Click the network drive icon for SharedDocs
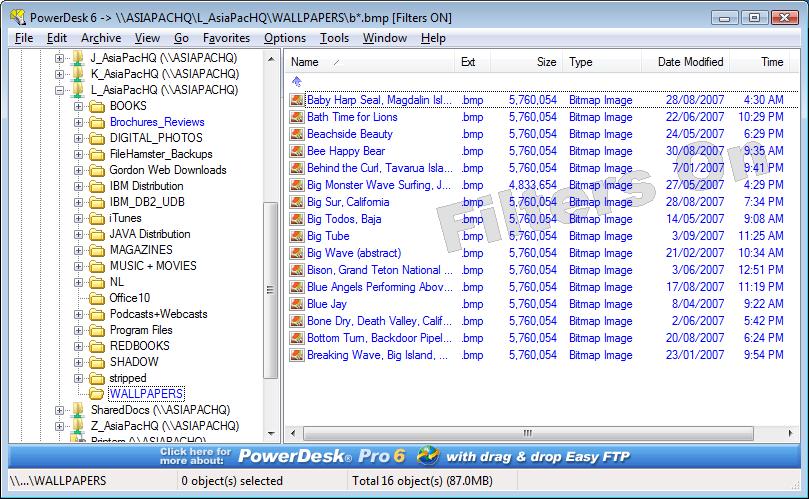809x499 pixels. click(x=77, y=410)
